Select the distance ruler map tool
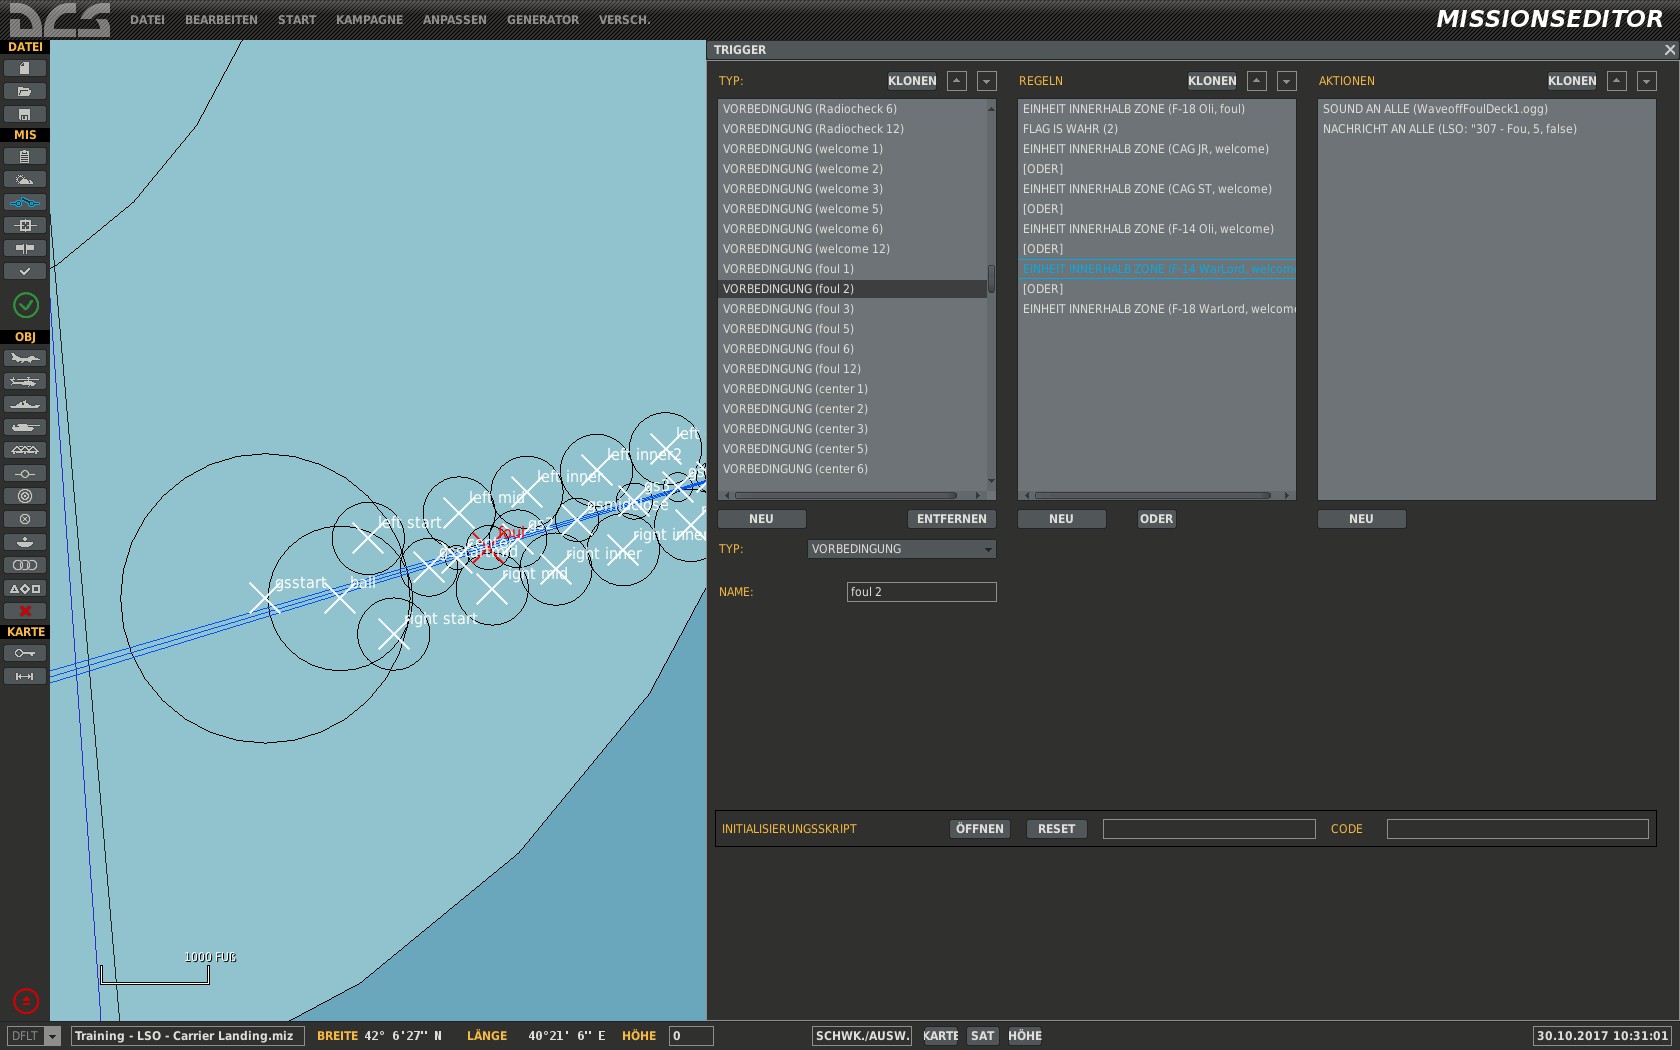Image resolution: width=1680 pixels, height=1050 pixels. pyautogui.click(x=25, y=676)
